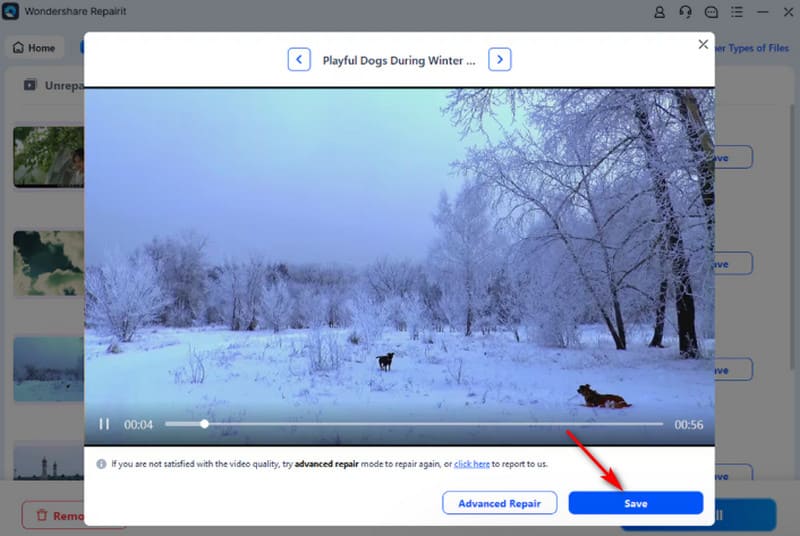This screenshot has height=536, width=800.
Task: Save the repaired video
Action: [635, 503]
